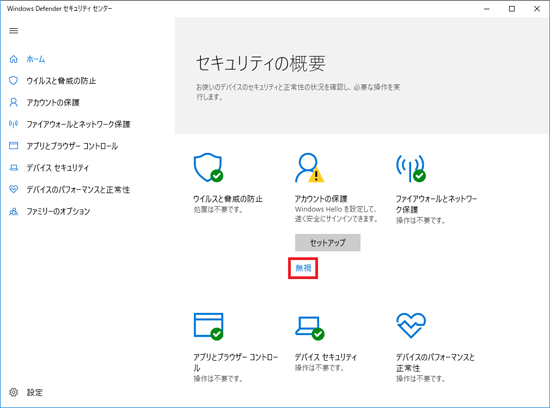Open 設定 at the sidebar bottom
The height and width of the screenshot is (408, 550).
[35, 393]
